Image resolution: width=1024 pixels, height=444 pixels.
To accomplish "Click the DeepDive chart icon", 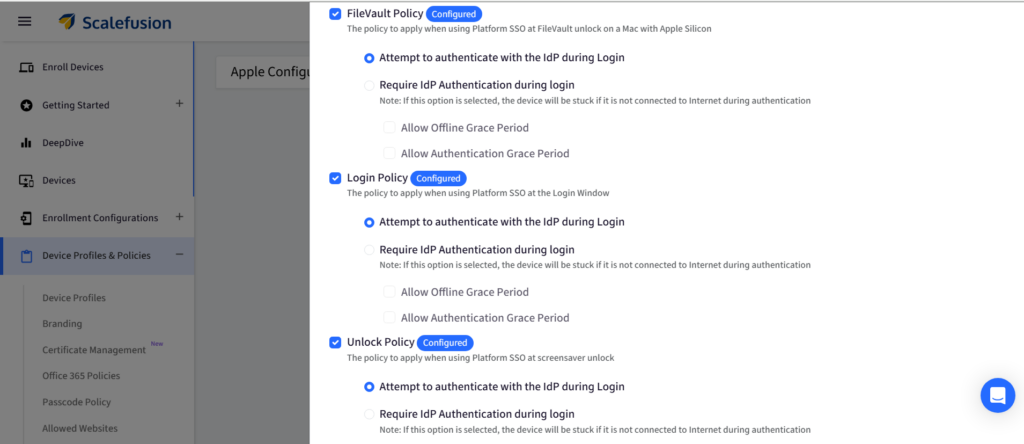I will [27, 143].
